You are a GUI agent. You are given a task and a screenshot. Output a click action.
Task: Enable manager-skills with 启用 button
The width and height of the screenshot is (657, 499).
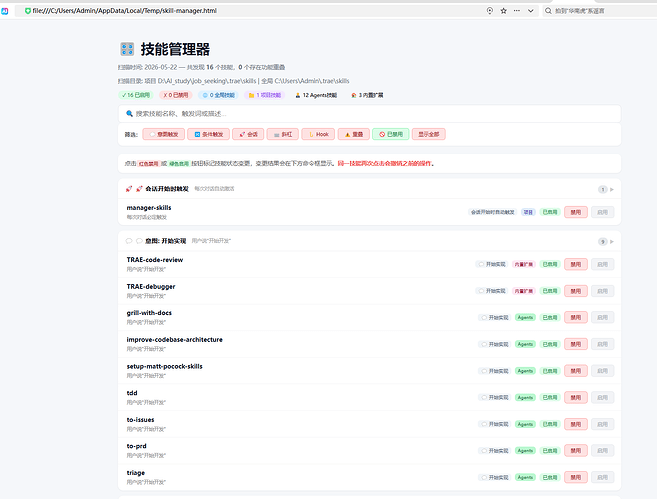[603, 212]
